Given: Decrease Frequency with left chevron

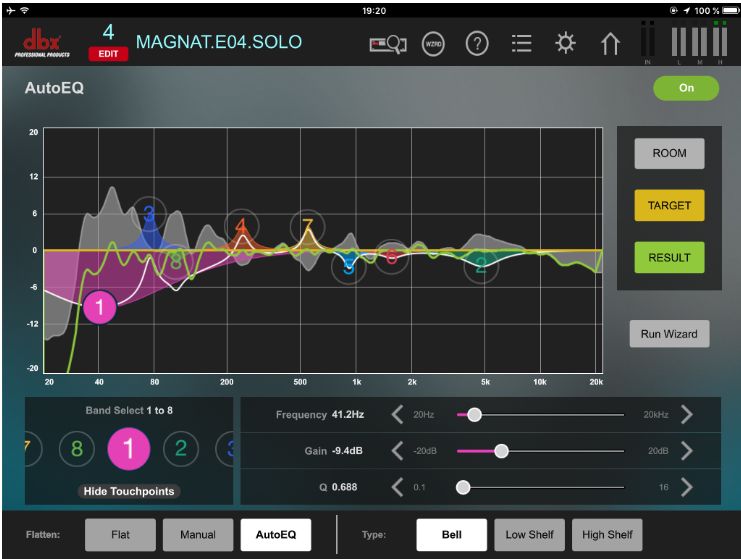Looking at the screenshot, I should (397, 415).
